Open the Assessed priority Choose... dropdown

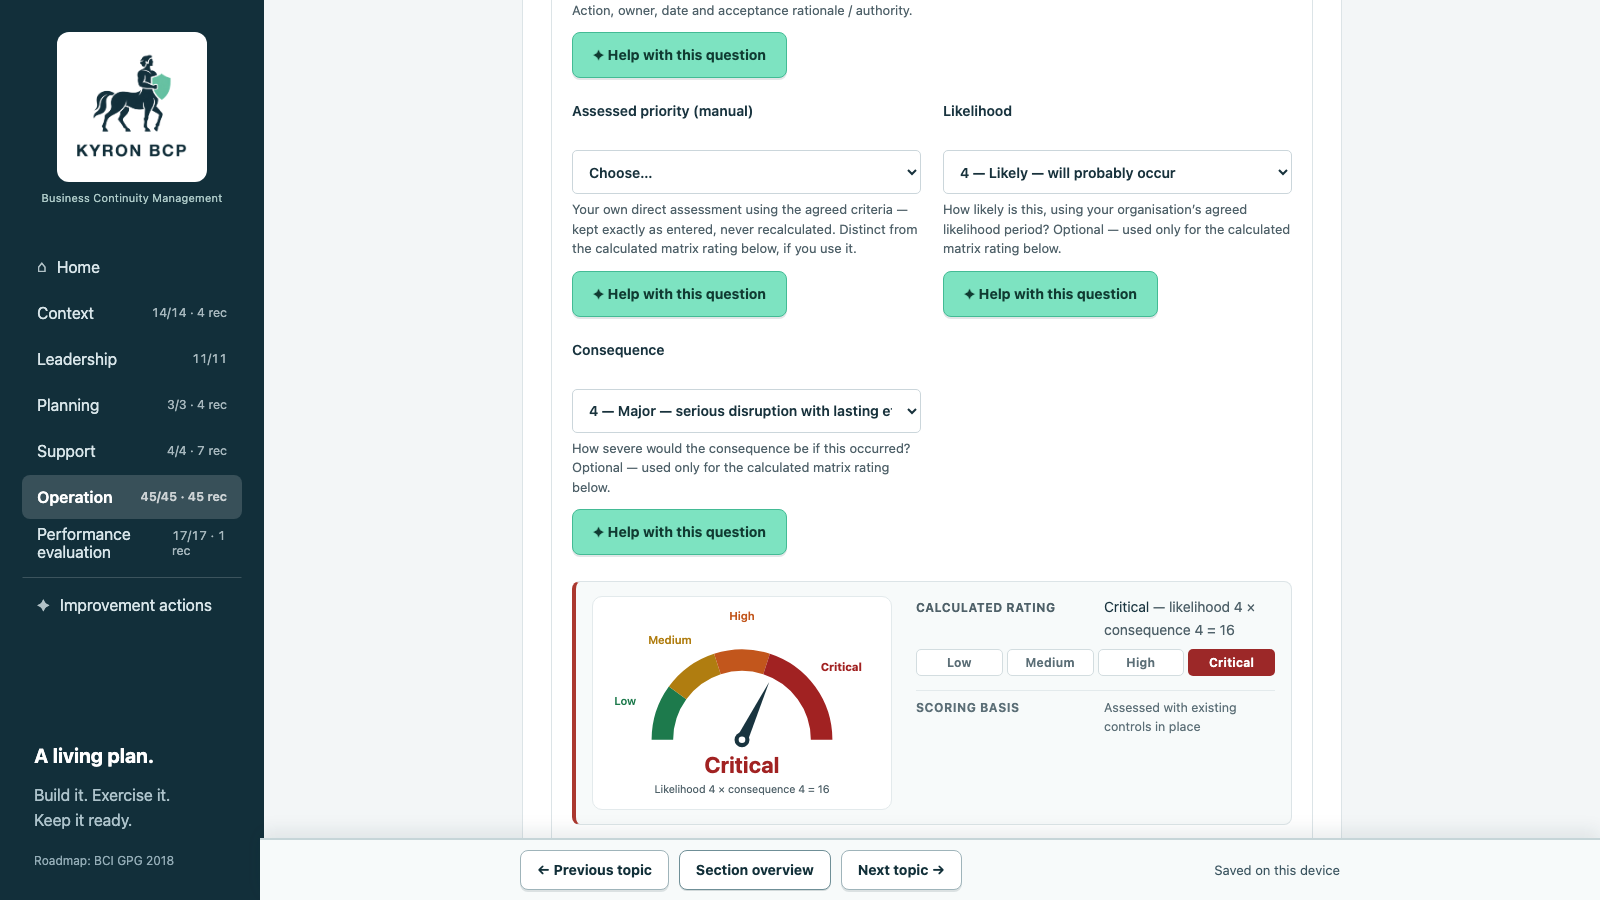pos(746,172)
